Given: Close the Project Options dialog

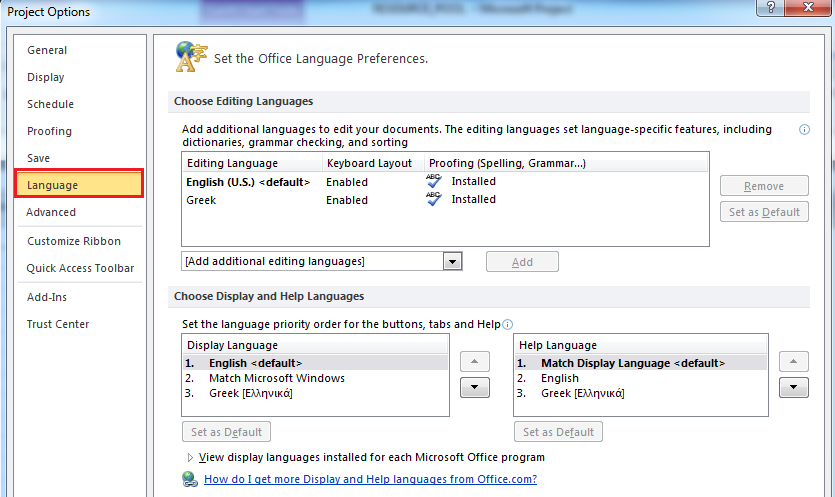Looking at the screenshot, I should (x=808, y=7).
